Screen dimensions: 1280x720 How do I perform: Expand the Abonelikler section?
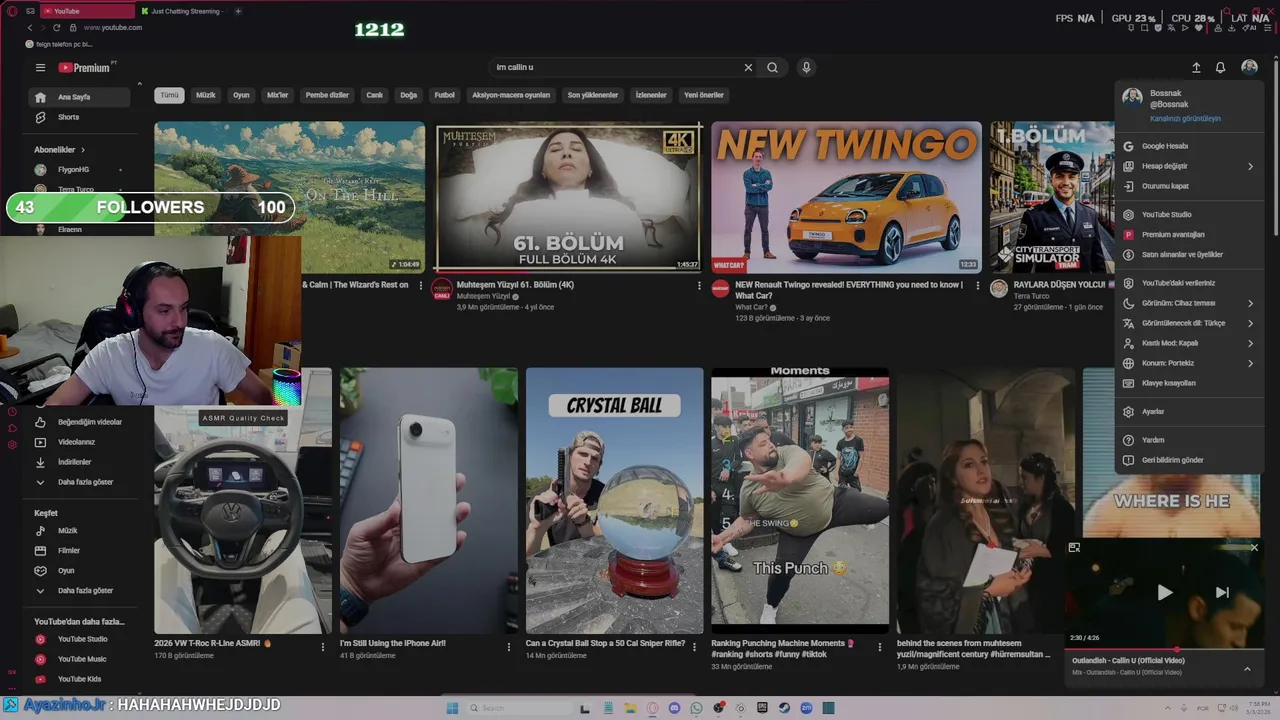point(60,150)
